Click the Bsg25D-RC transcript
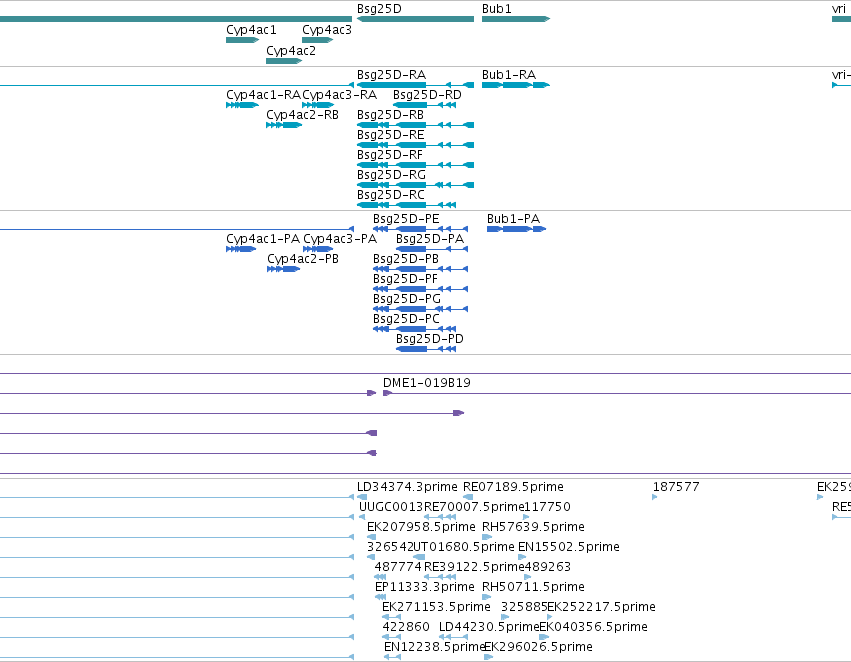Screen dimensions: 851x662 (x=407, y=205)
